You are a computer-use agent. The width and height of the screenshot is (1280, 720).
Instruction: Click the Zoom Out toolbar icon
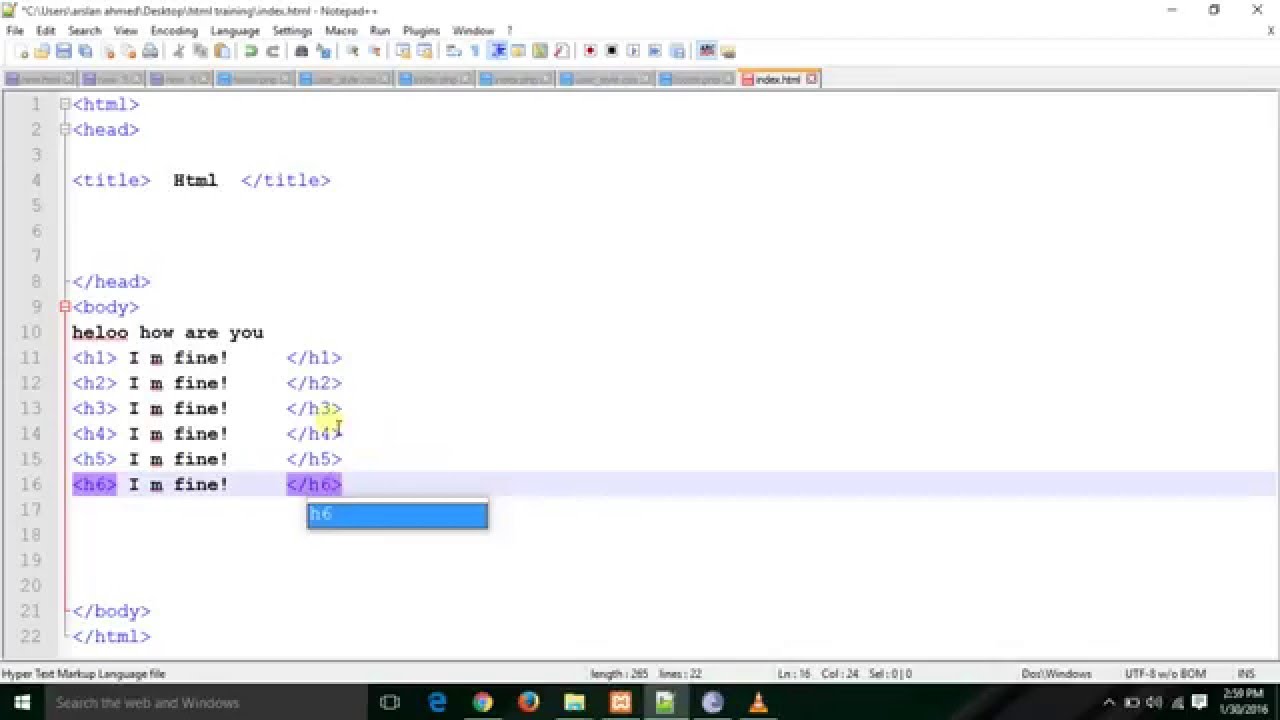click(374, 51)
